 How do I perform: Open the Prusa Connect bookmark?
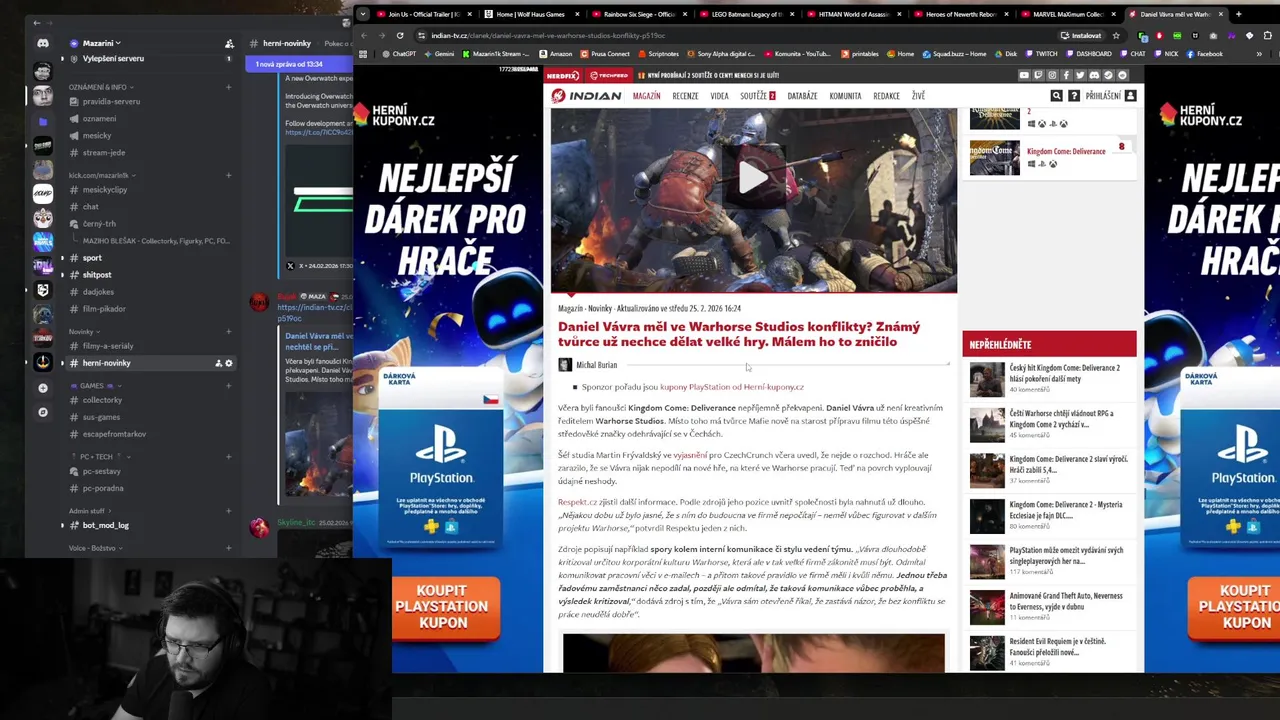tap(604, 54)
